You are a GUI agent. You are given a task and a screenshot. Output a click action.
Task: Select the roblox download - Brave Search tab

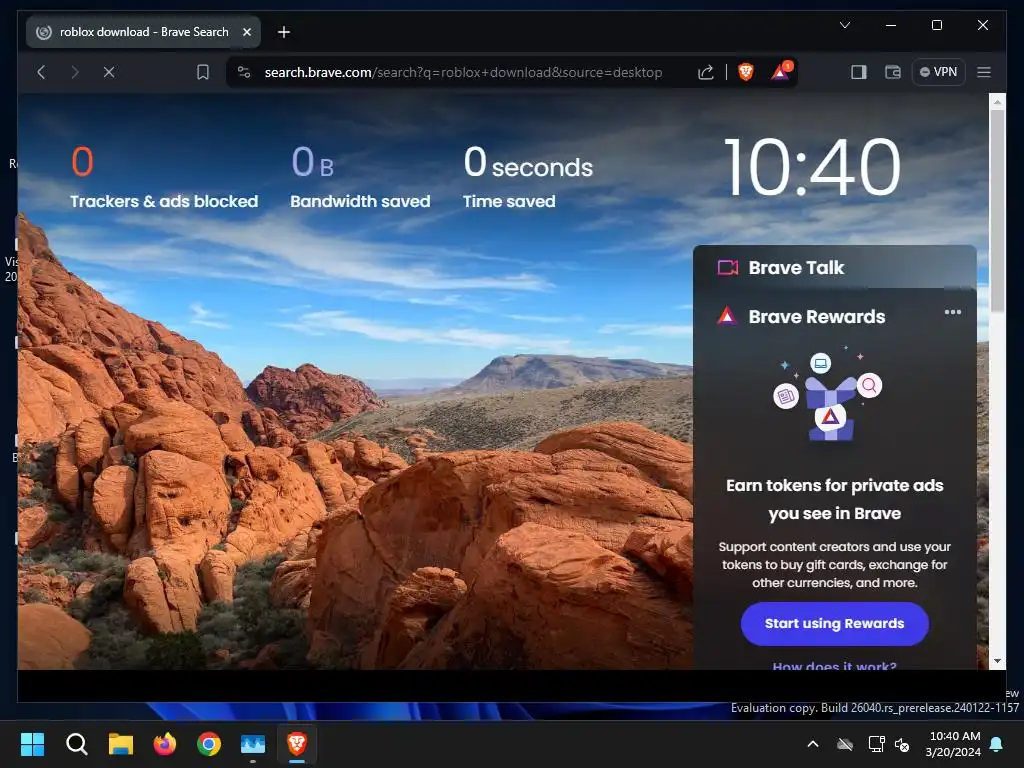point(144,32)
